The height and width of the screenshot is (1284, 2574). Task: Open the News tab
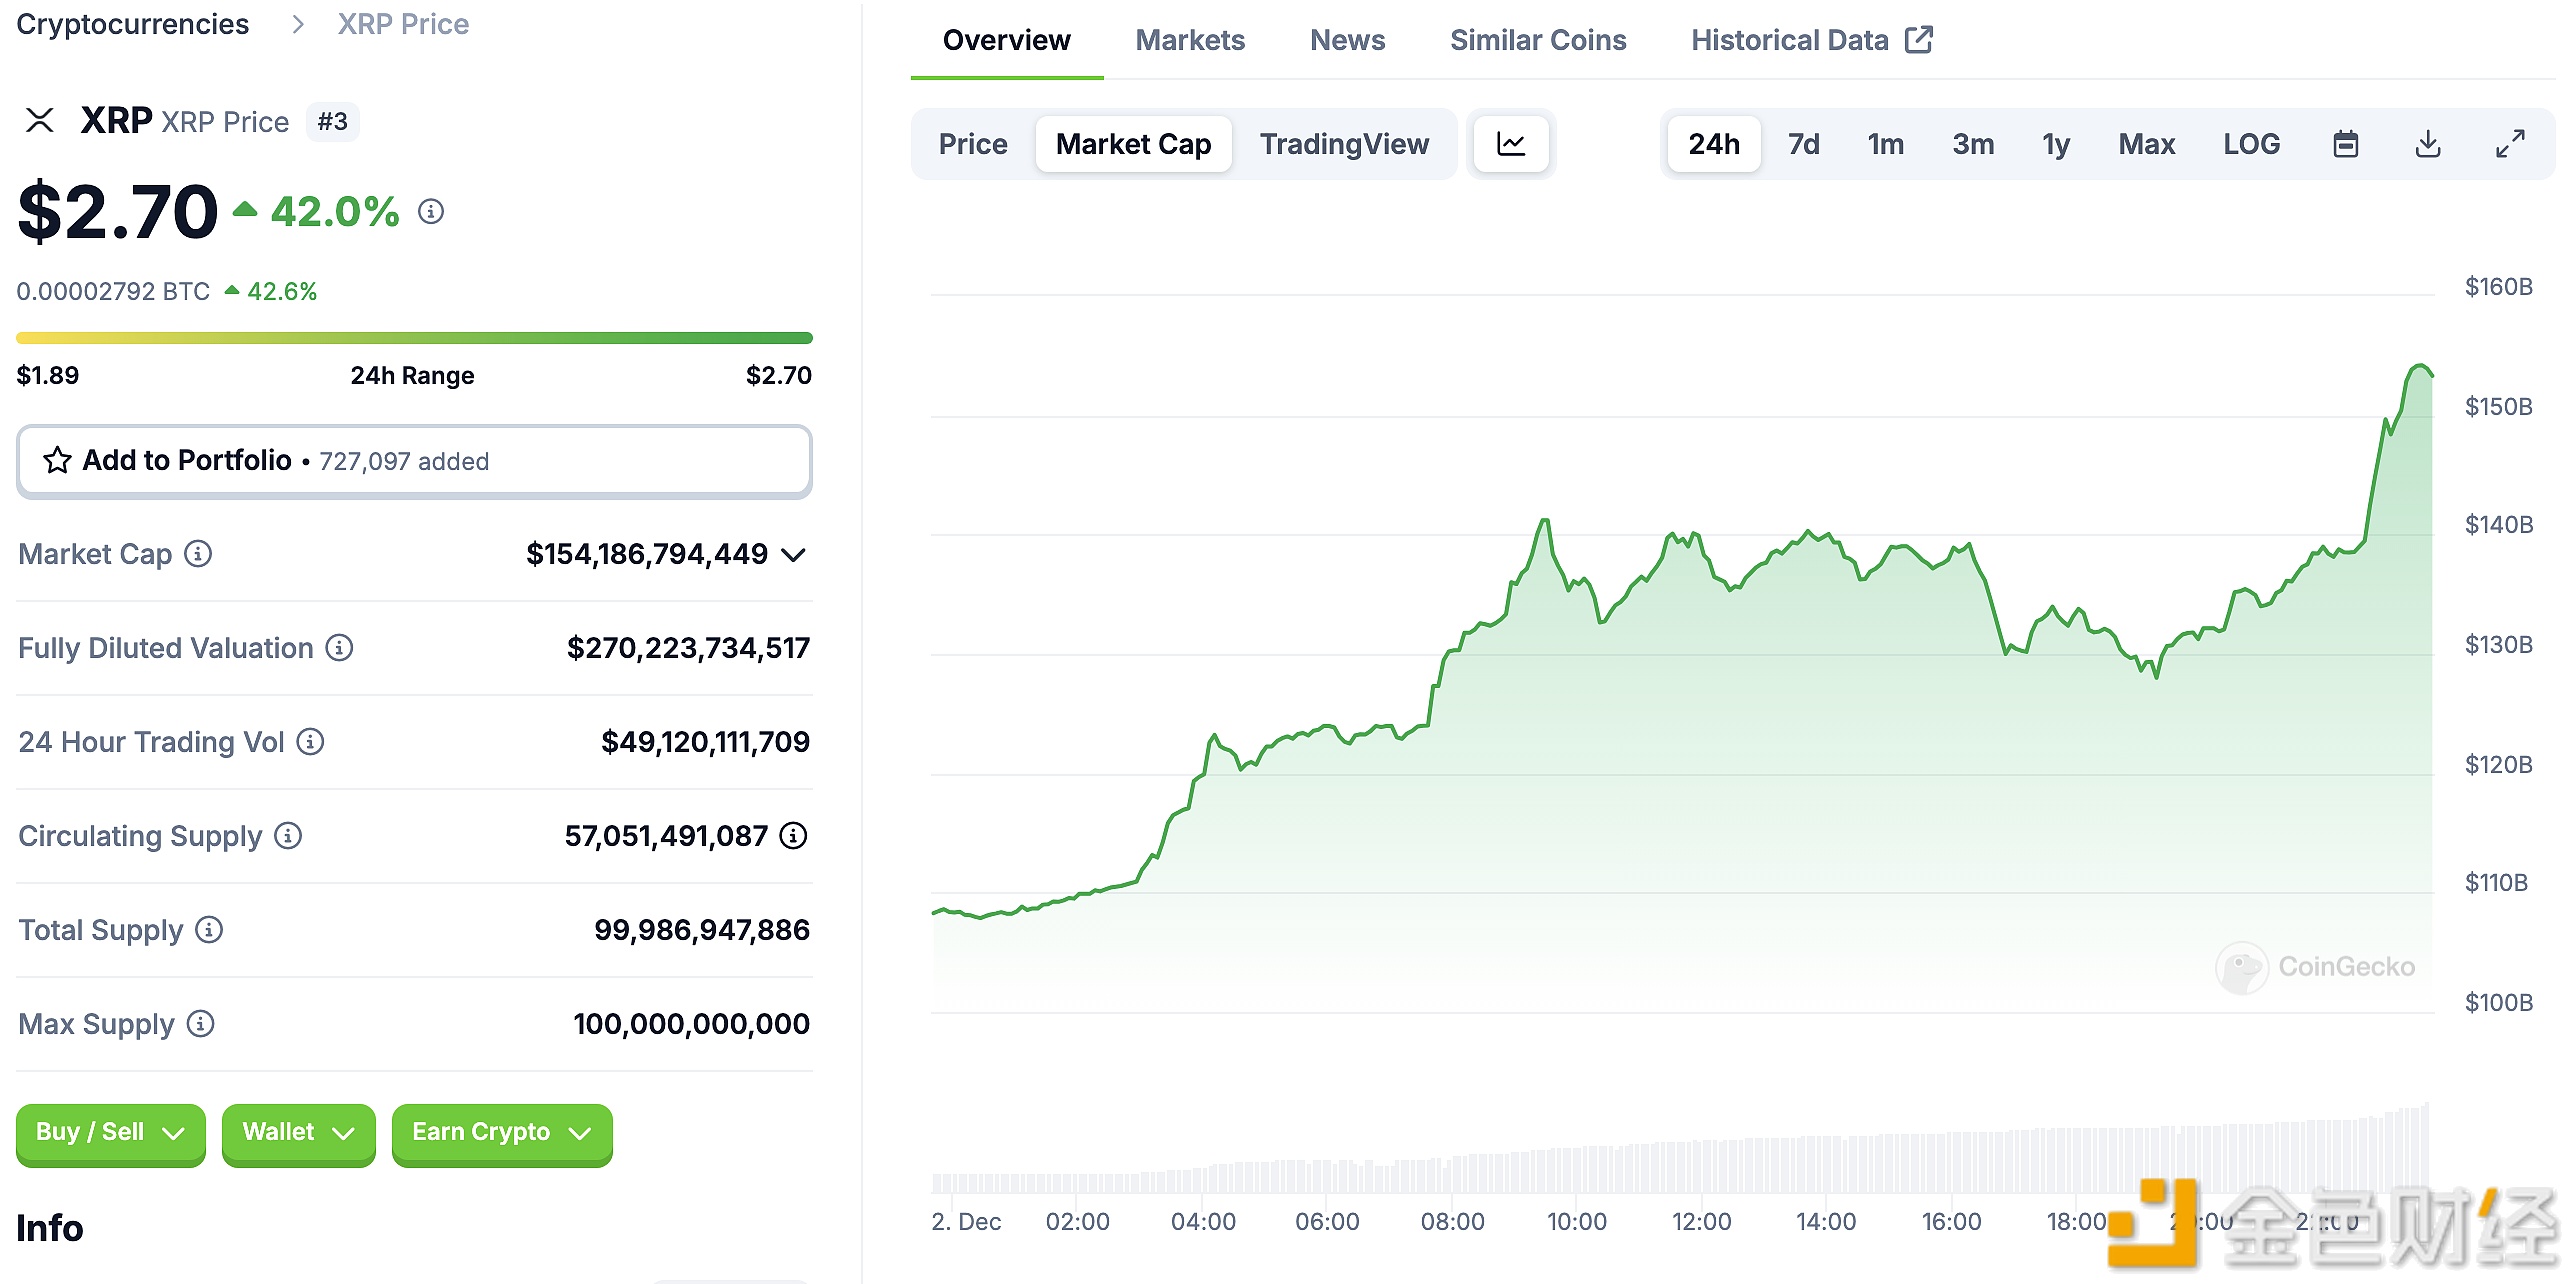coord(1347,40)
